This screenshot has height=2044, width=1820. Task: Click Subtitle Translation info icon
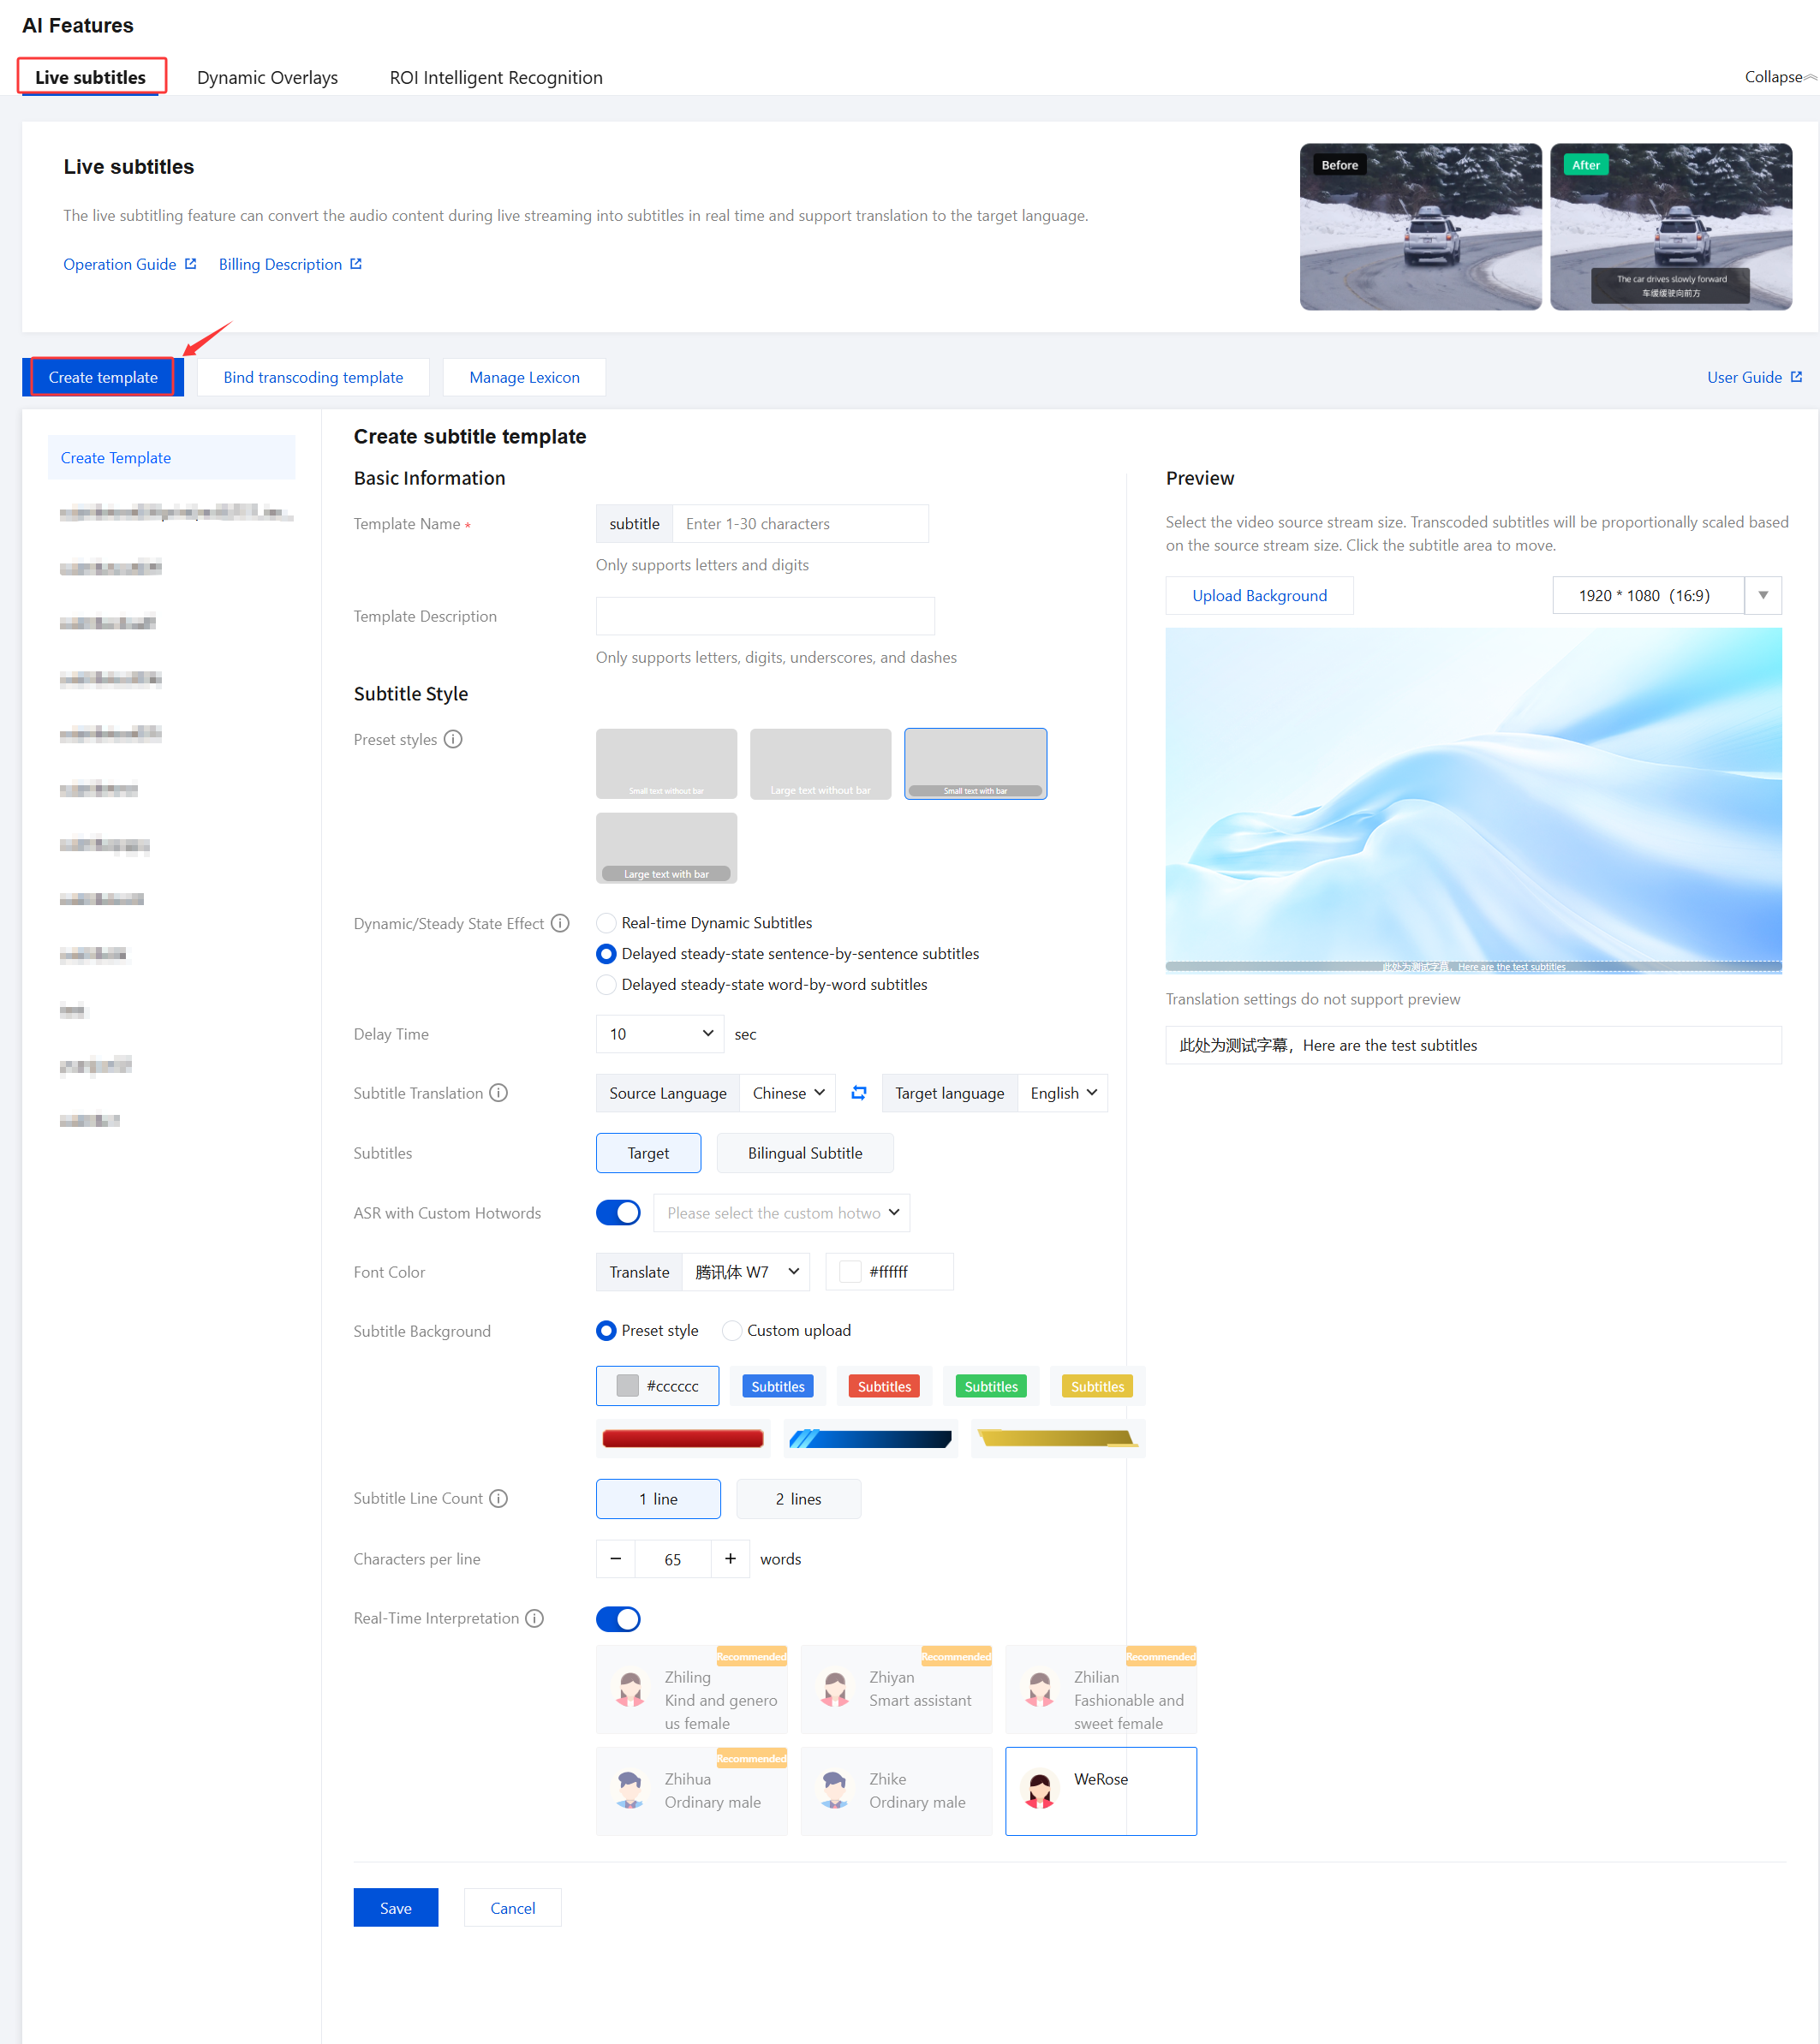tap(498, 1093)
